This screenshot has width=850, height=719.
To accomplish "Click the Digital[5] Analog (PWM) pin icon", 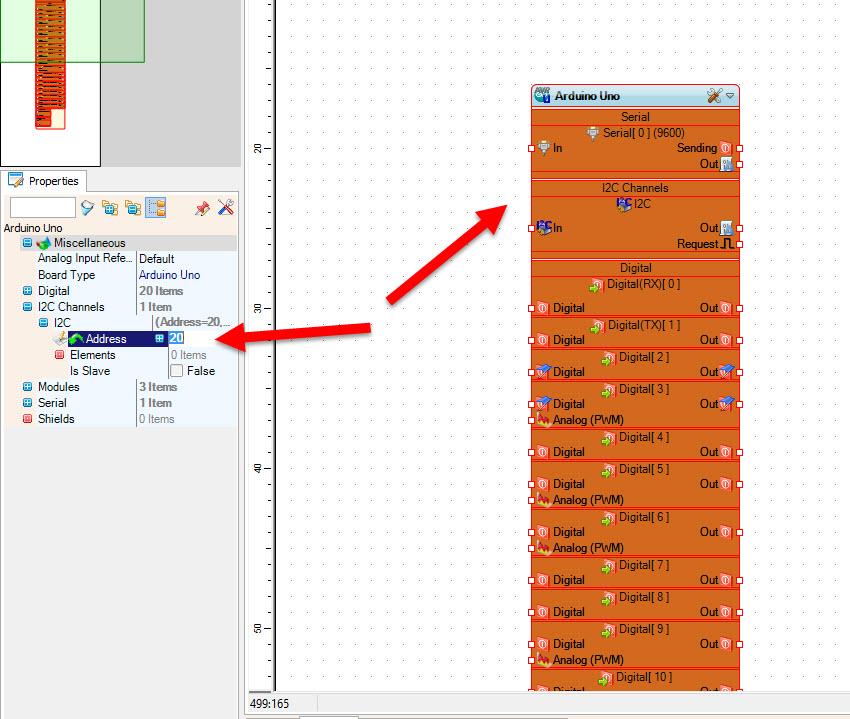I will click(x=544, y=499).
